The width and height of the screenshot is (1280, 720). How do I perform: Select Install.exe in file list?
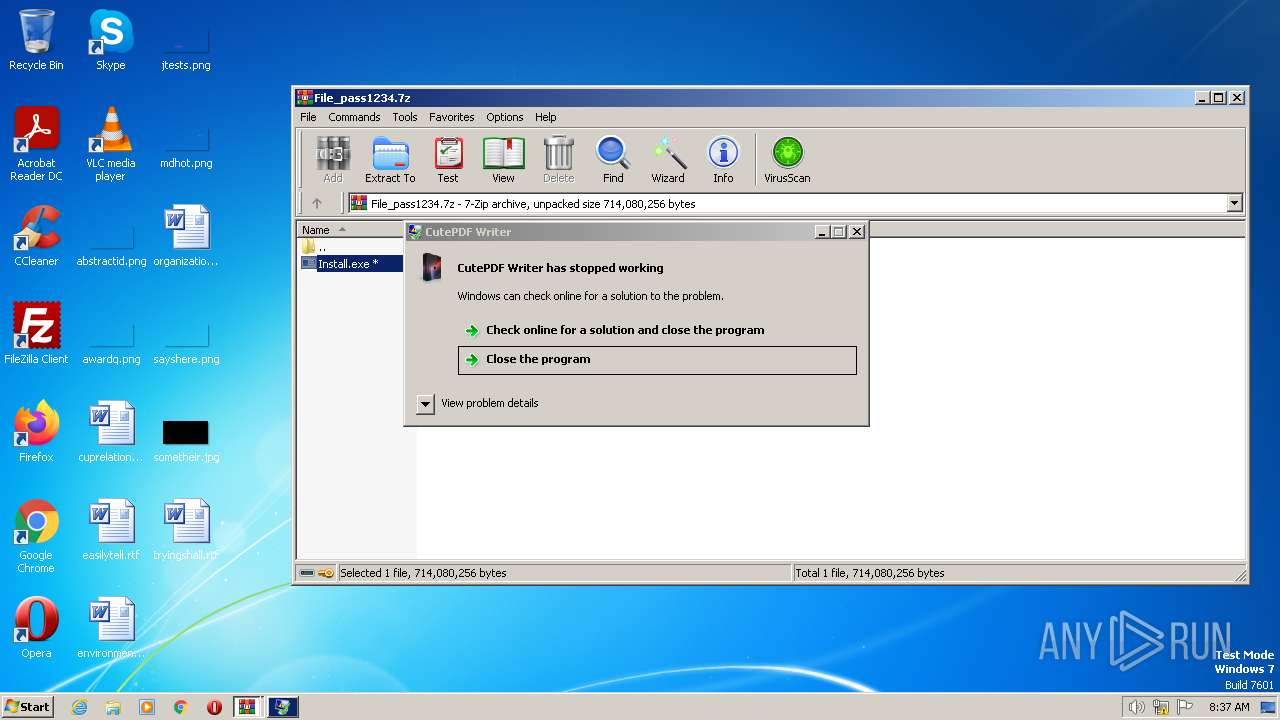click(x=350, y=264)
